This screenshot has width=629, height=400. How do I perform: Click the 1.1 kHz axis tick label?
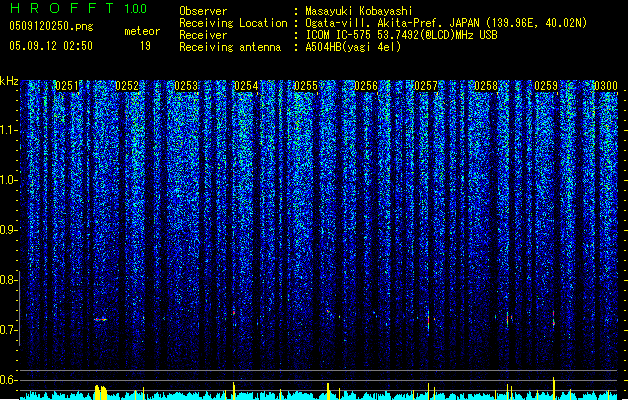click(x=9, y=130)
